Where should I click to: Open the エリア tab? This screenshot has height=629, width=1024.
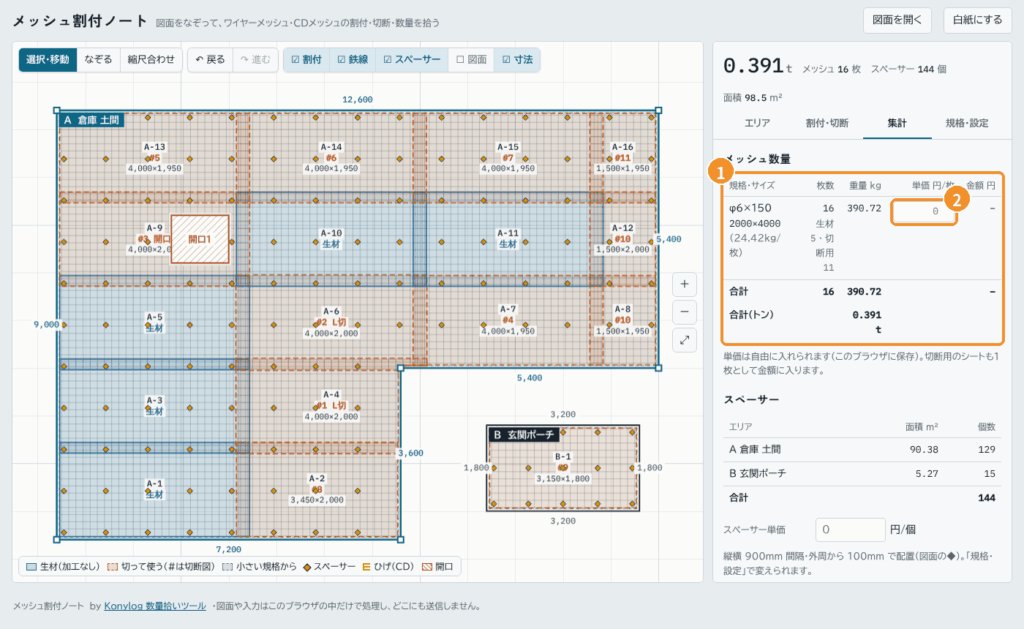[757, 123]
